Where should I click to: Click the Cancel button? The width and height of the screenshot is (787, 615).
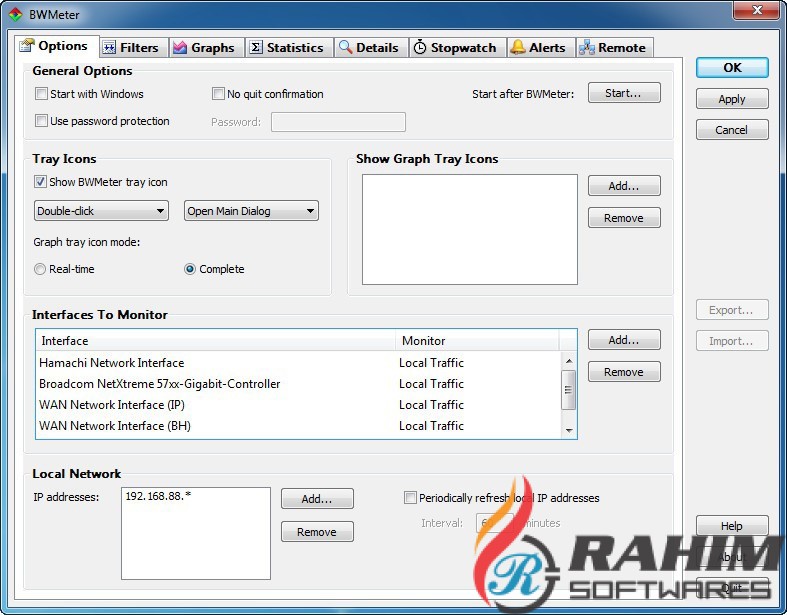click(x=732, y=130)
